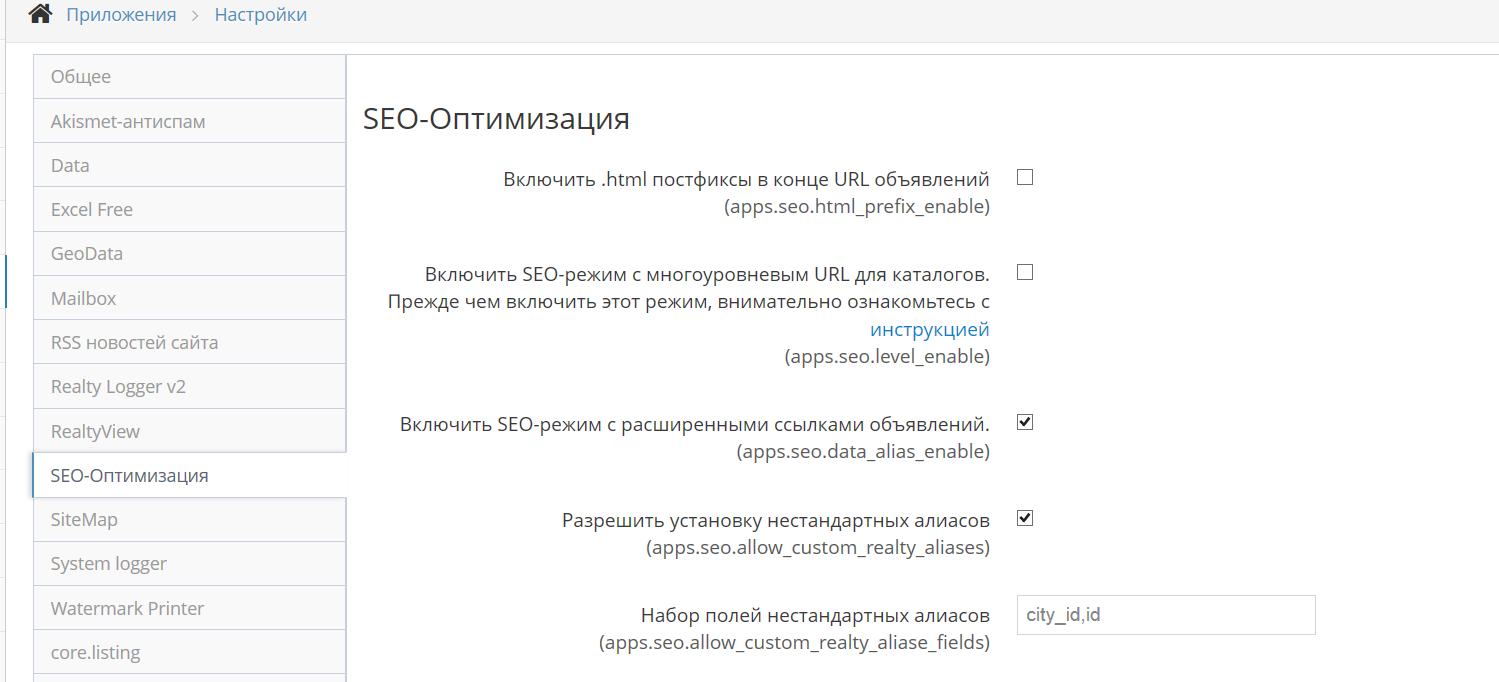This screenshot has height=682, width=1499.
Task: Open the Mailbox settings tab
Action: click(x=190, y=298)
